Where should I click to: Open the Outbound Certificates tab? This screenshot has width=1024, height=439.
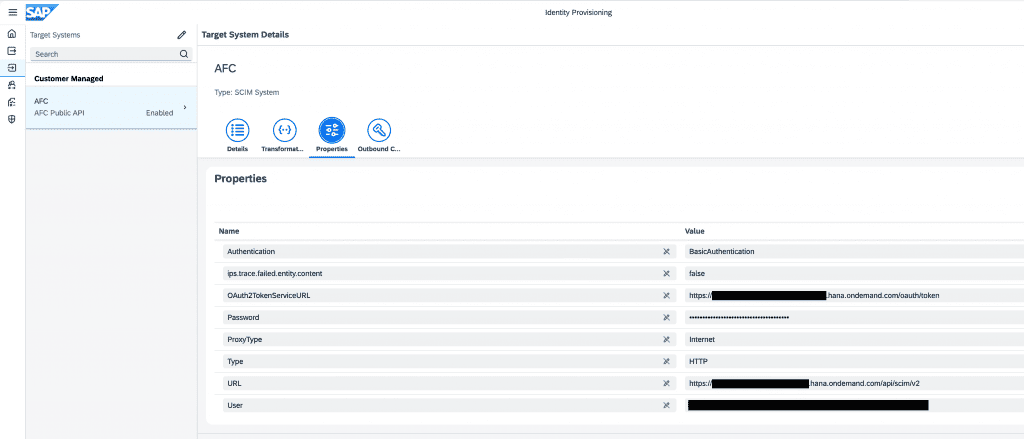(379, 136)
